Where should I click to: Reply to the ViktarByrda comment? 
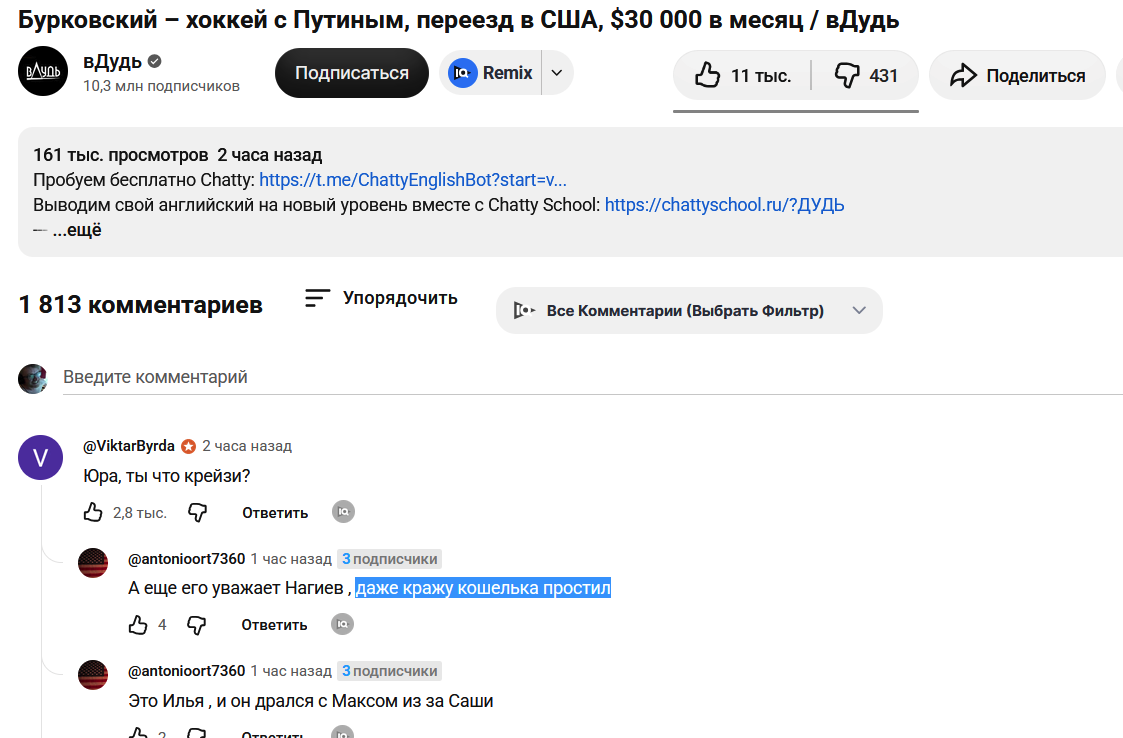[x=275, y=513]
